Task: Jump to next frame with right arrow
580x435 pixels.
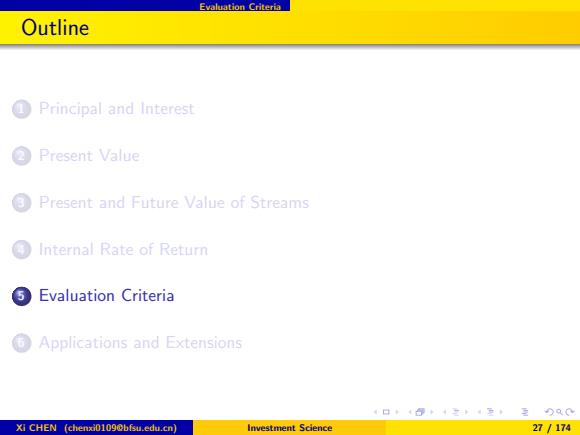Action: pos(432,412)
